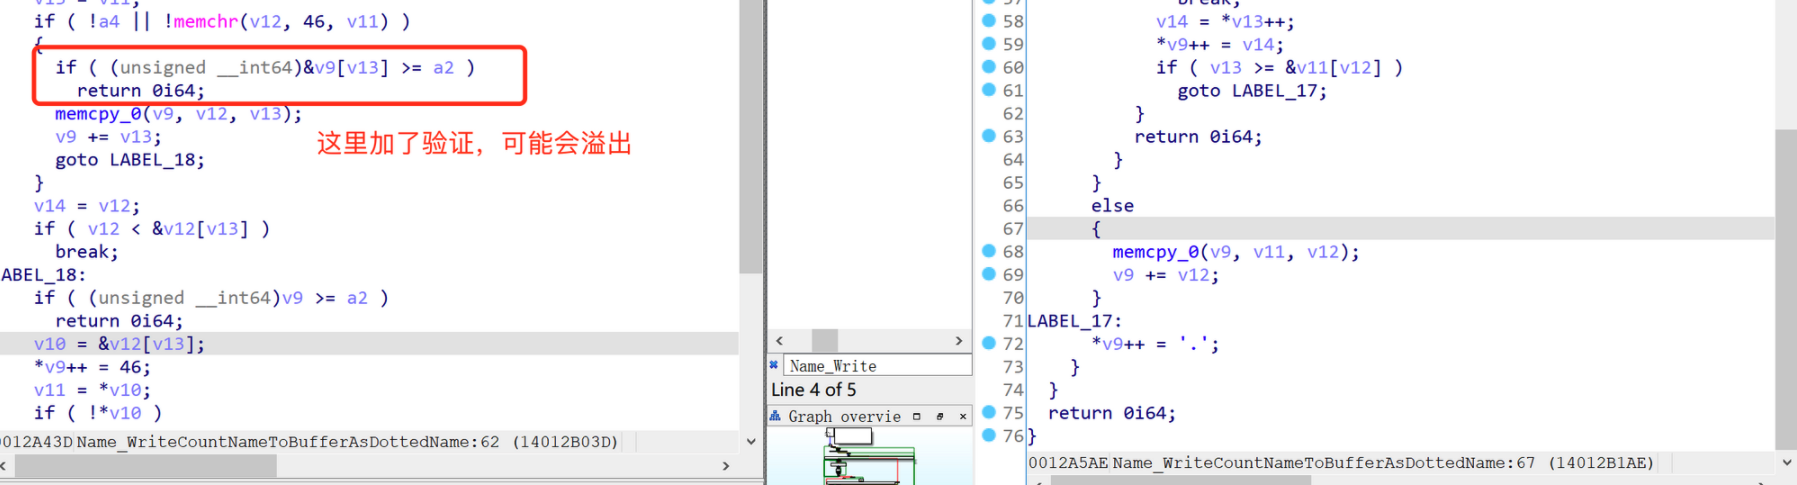Click "*v9++ = '.';" on line 72
The width and height of the screenshot is (1797, 485).
pos(1155,343)
